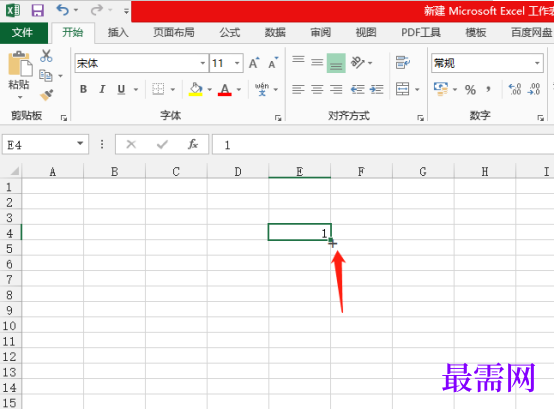Align text left

tap(298, 89)
